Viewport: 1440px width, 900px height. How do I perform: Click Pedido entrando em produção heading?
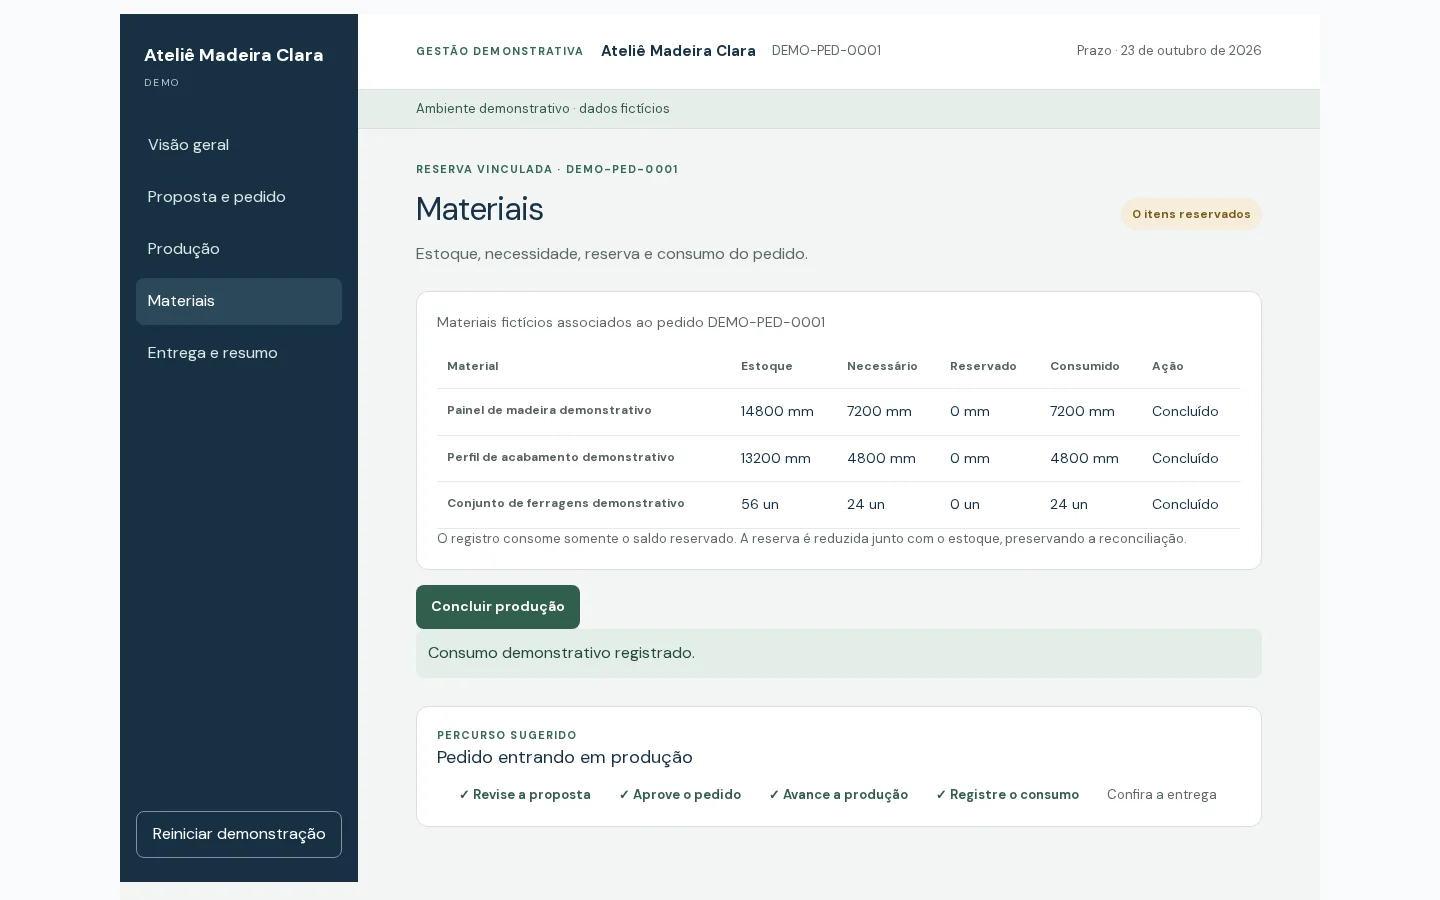coord(565,758)
